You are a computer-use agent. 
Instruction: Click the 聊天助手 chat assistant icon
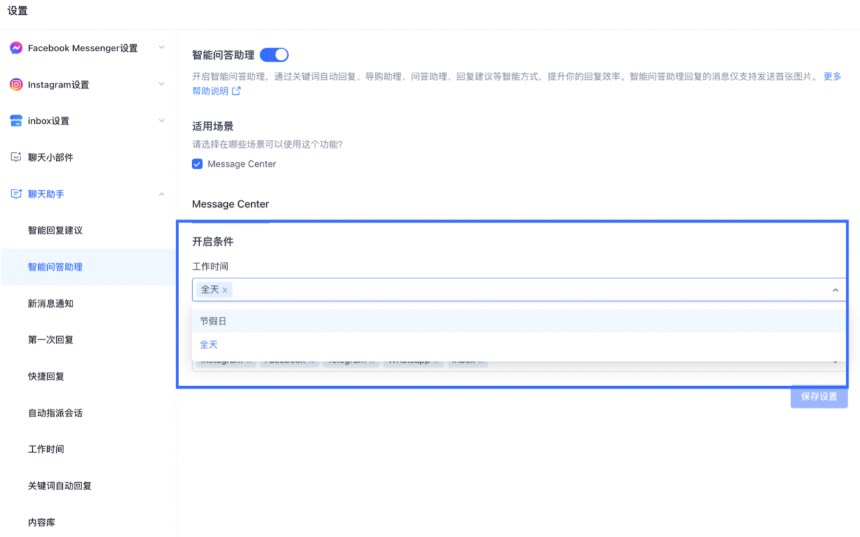pyautogui.click(x=16, y=194)
